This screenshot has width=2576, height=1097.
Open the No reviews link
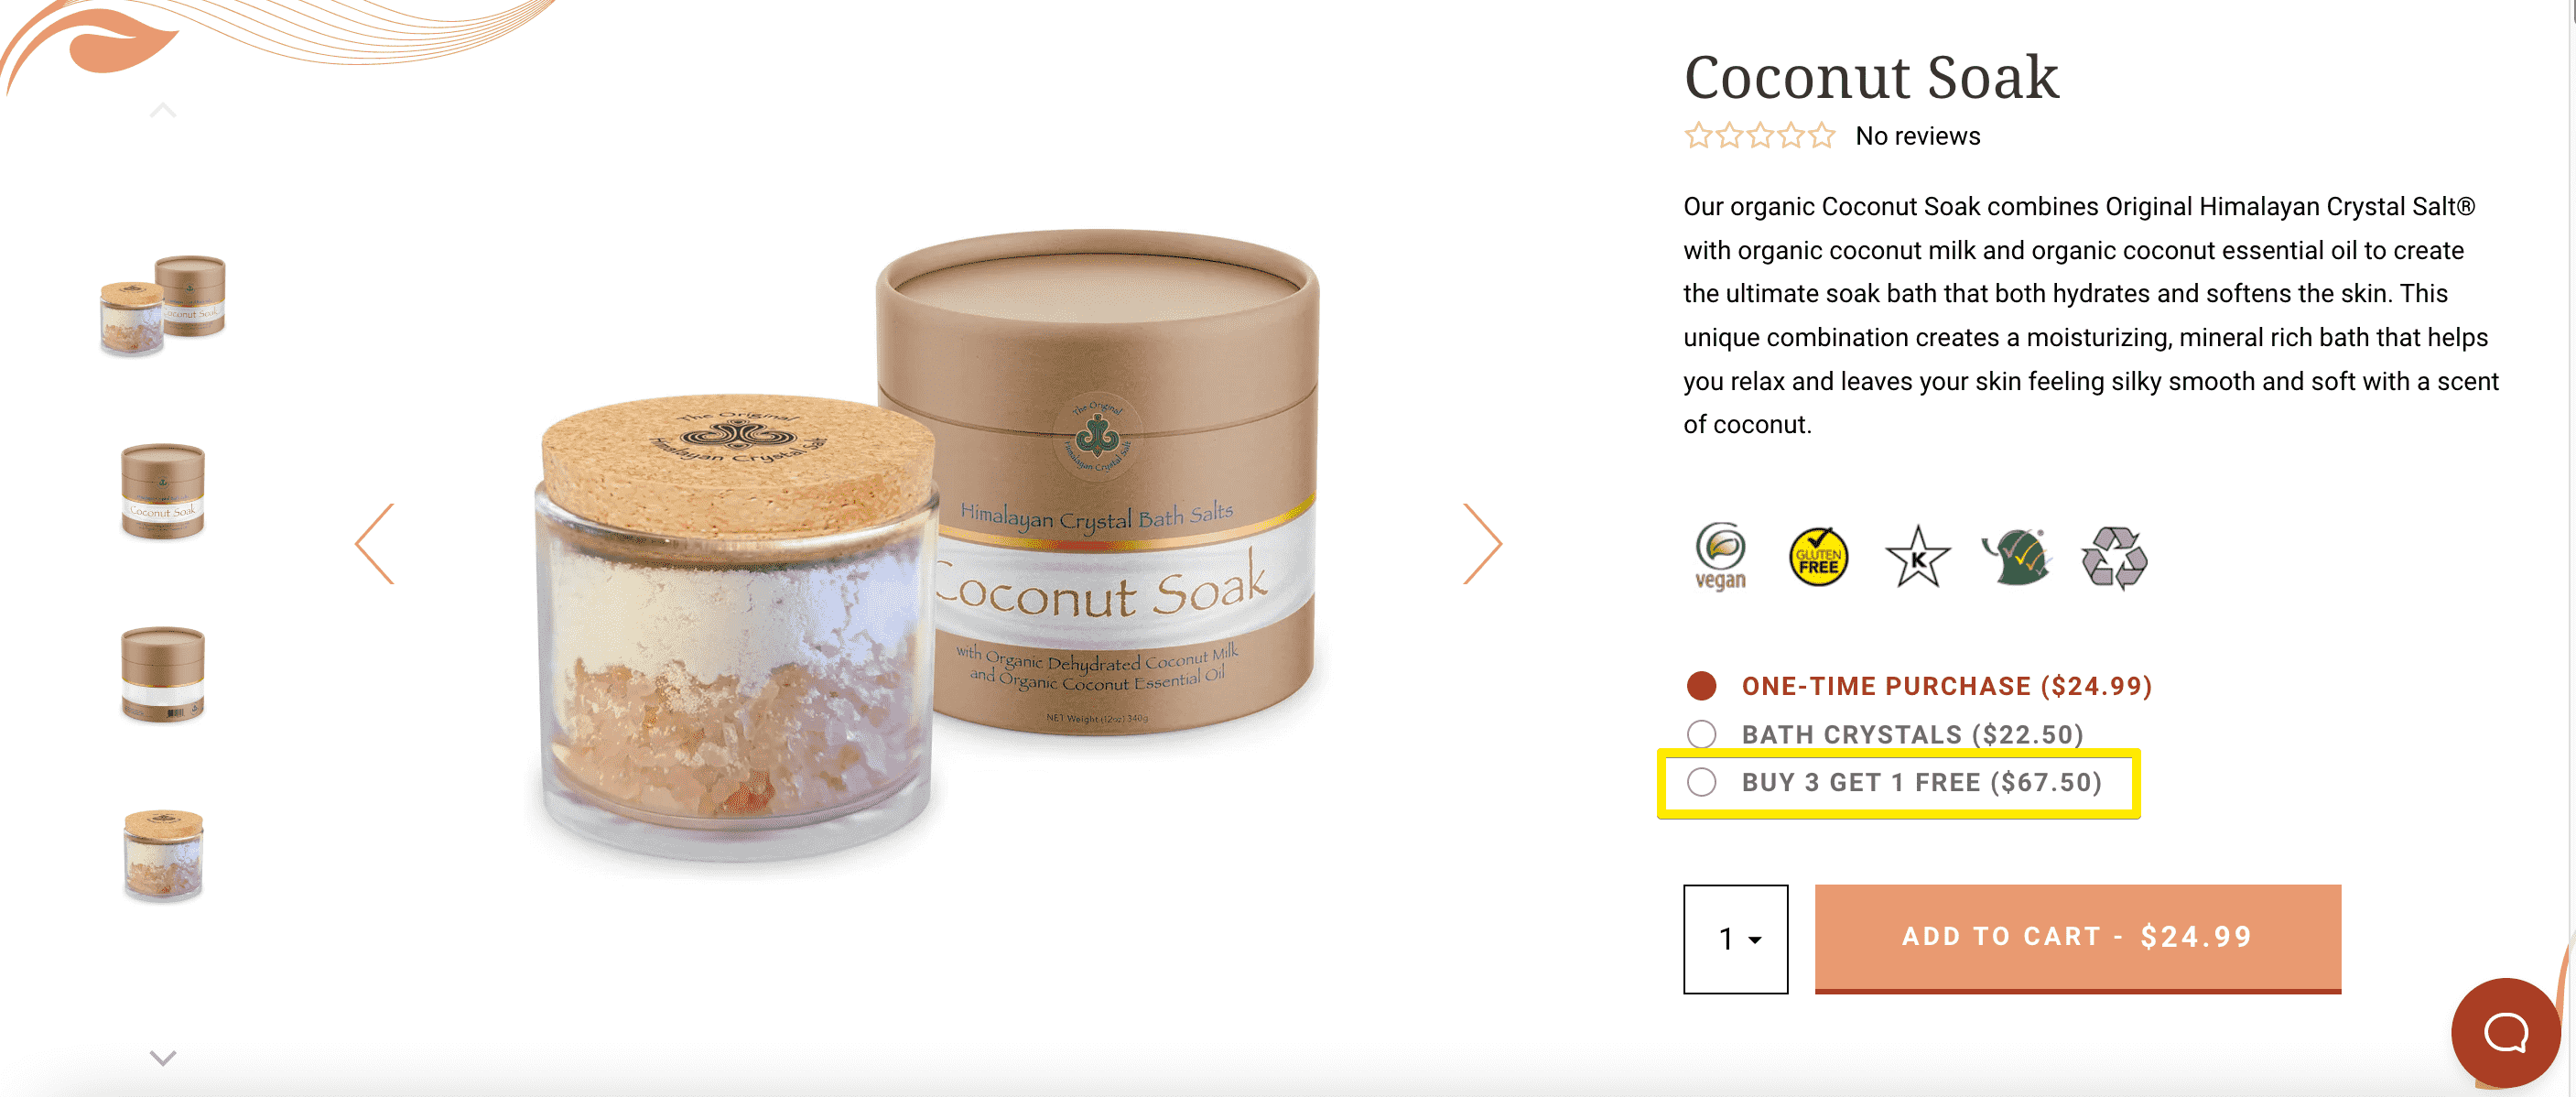1917,136
